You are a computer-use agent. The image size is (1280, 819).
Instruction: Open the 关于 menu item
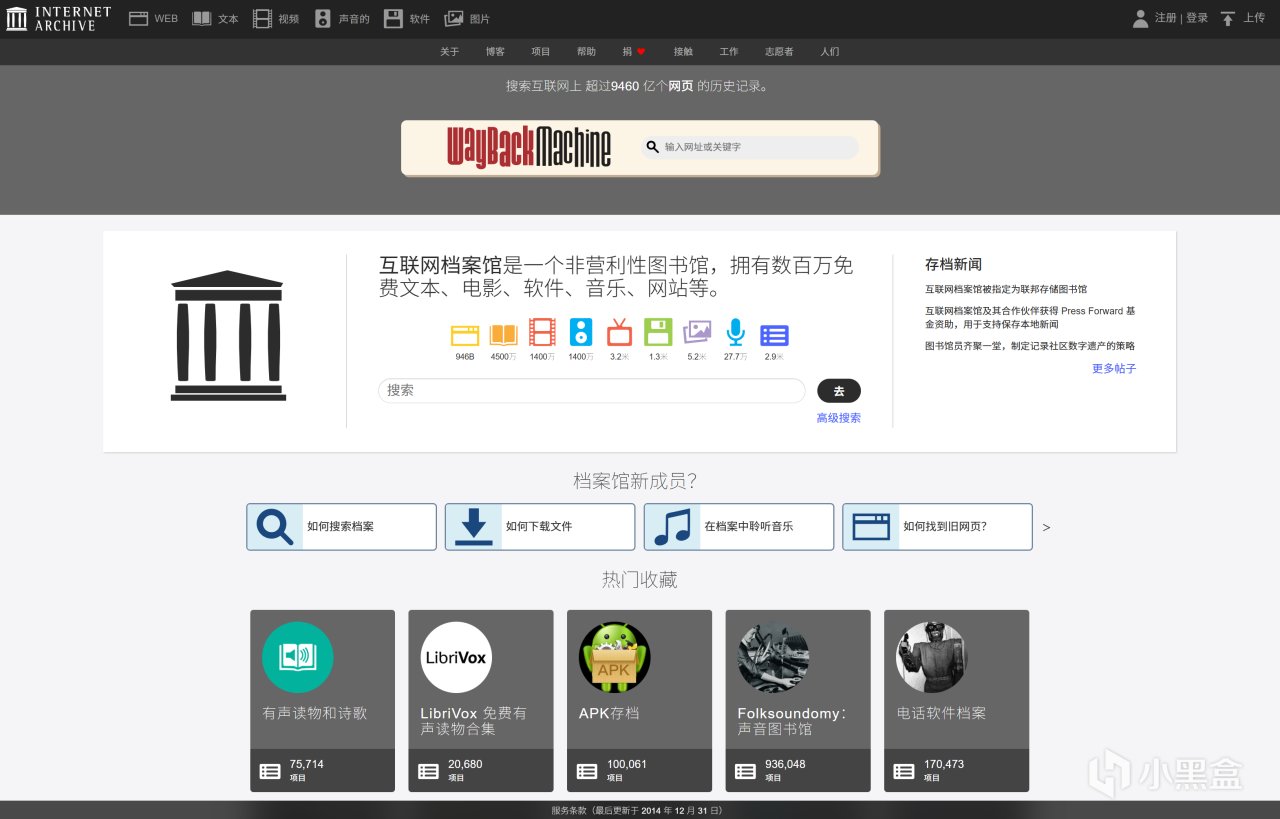tap(450, 52)
